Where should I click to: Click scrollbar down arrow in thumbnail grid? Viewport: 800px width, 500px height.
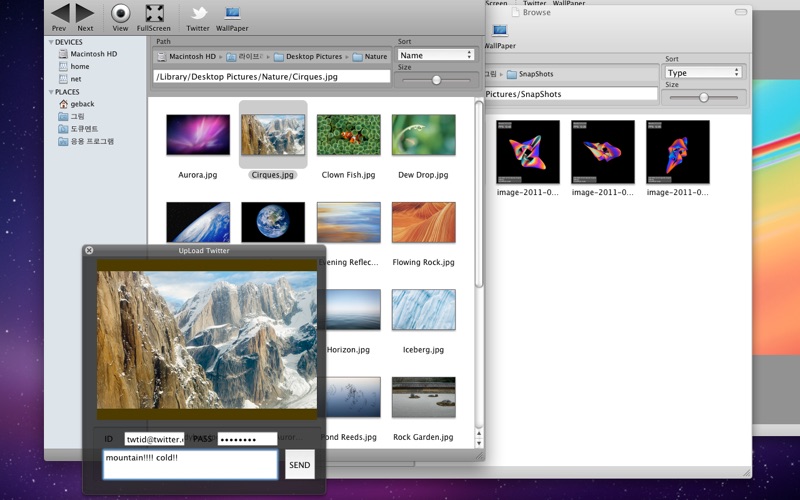[479, 443]
